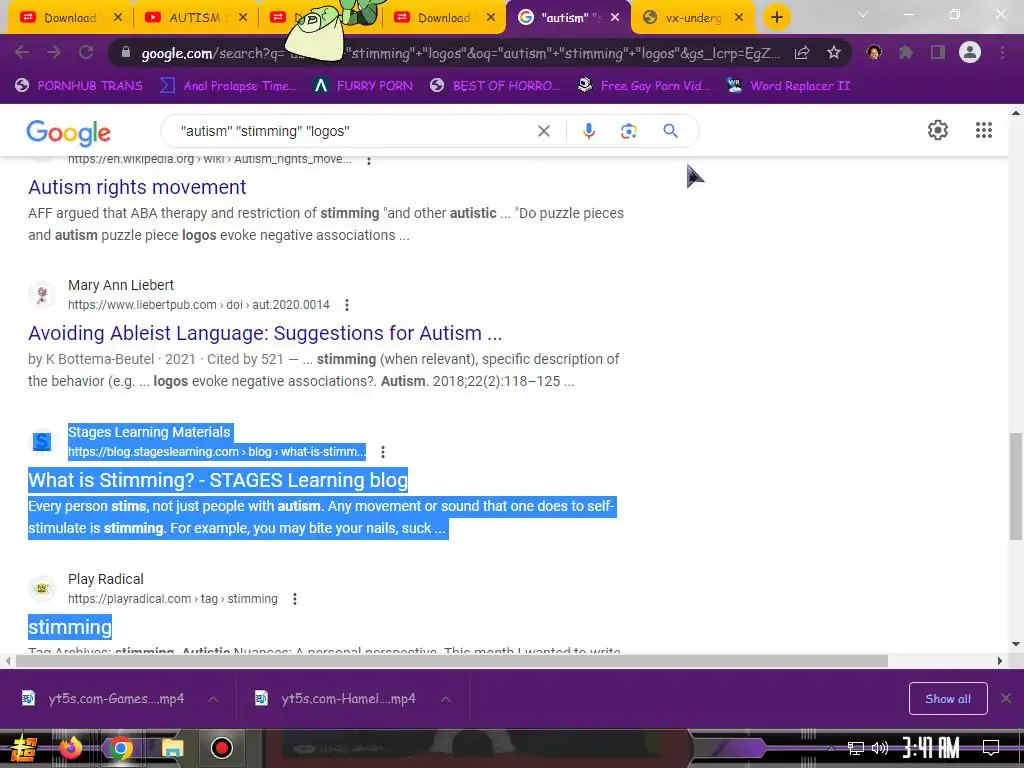Click the right arrow of horizontal scrollbar
This screenshot has height=768, width=1024.
[1000, 661]
